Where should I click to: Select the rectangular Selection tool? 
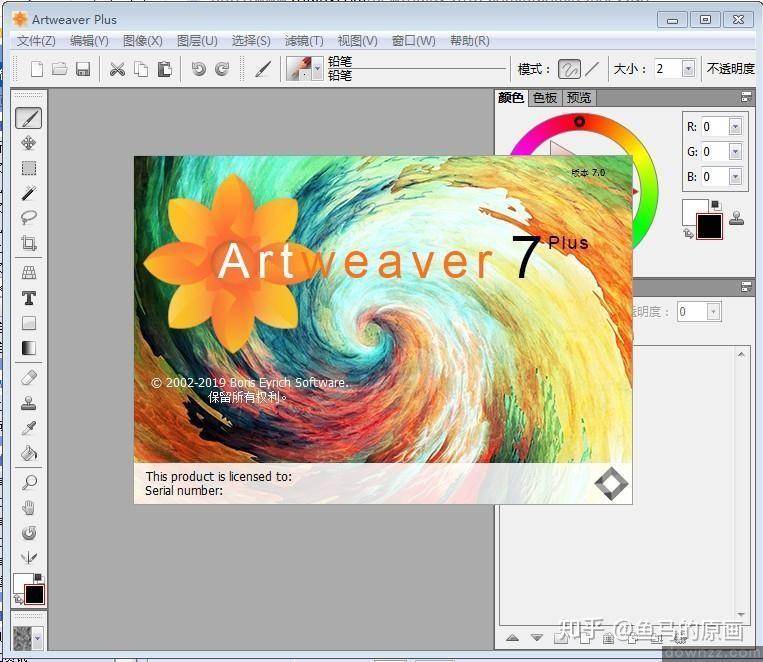pyautogui.click(x=29, y=168)
